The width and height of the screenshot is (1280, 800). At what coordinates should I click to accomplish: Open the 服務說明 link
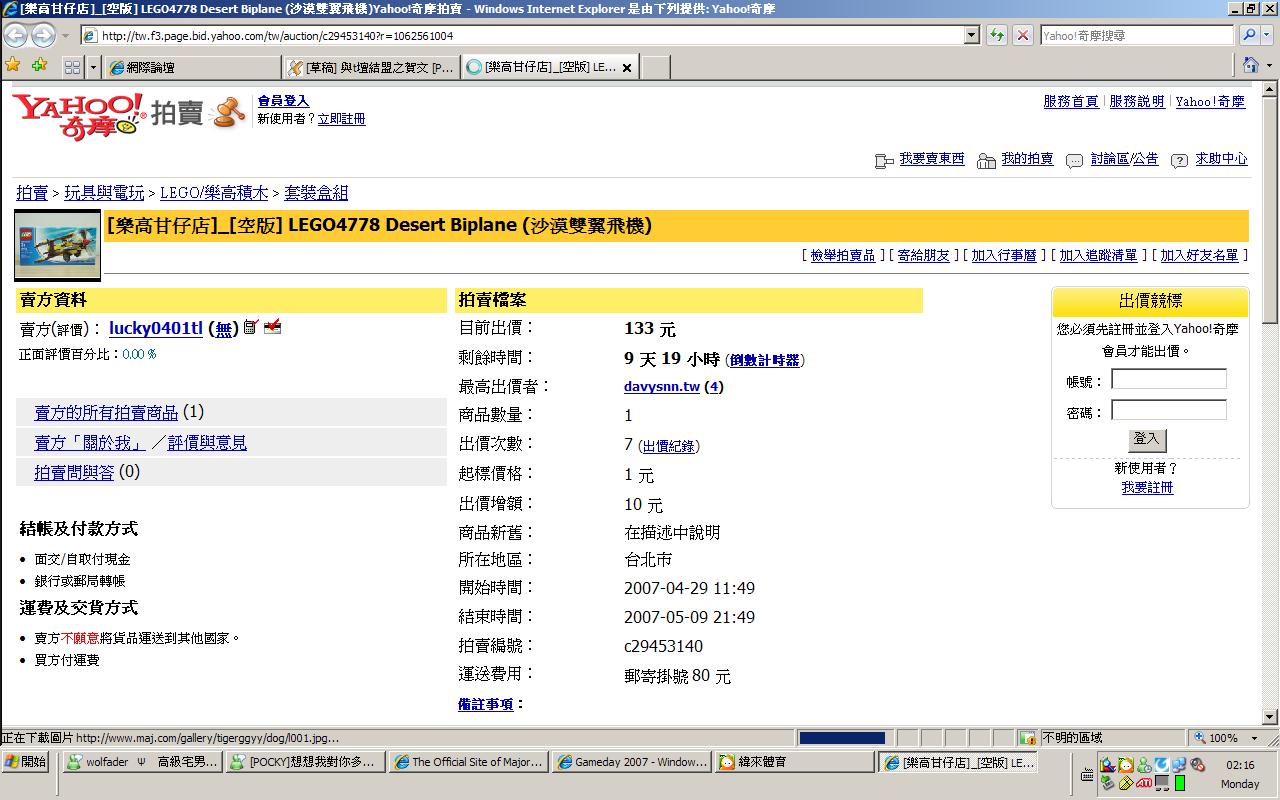pyautogui.click(x=1137, y=102)
